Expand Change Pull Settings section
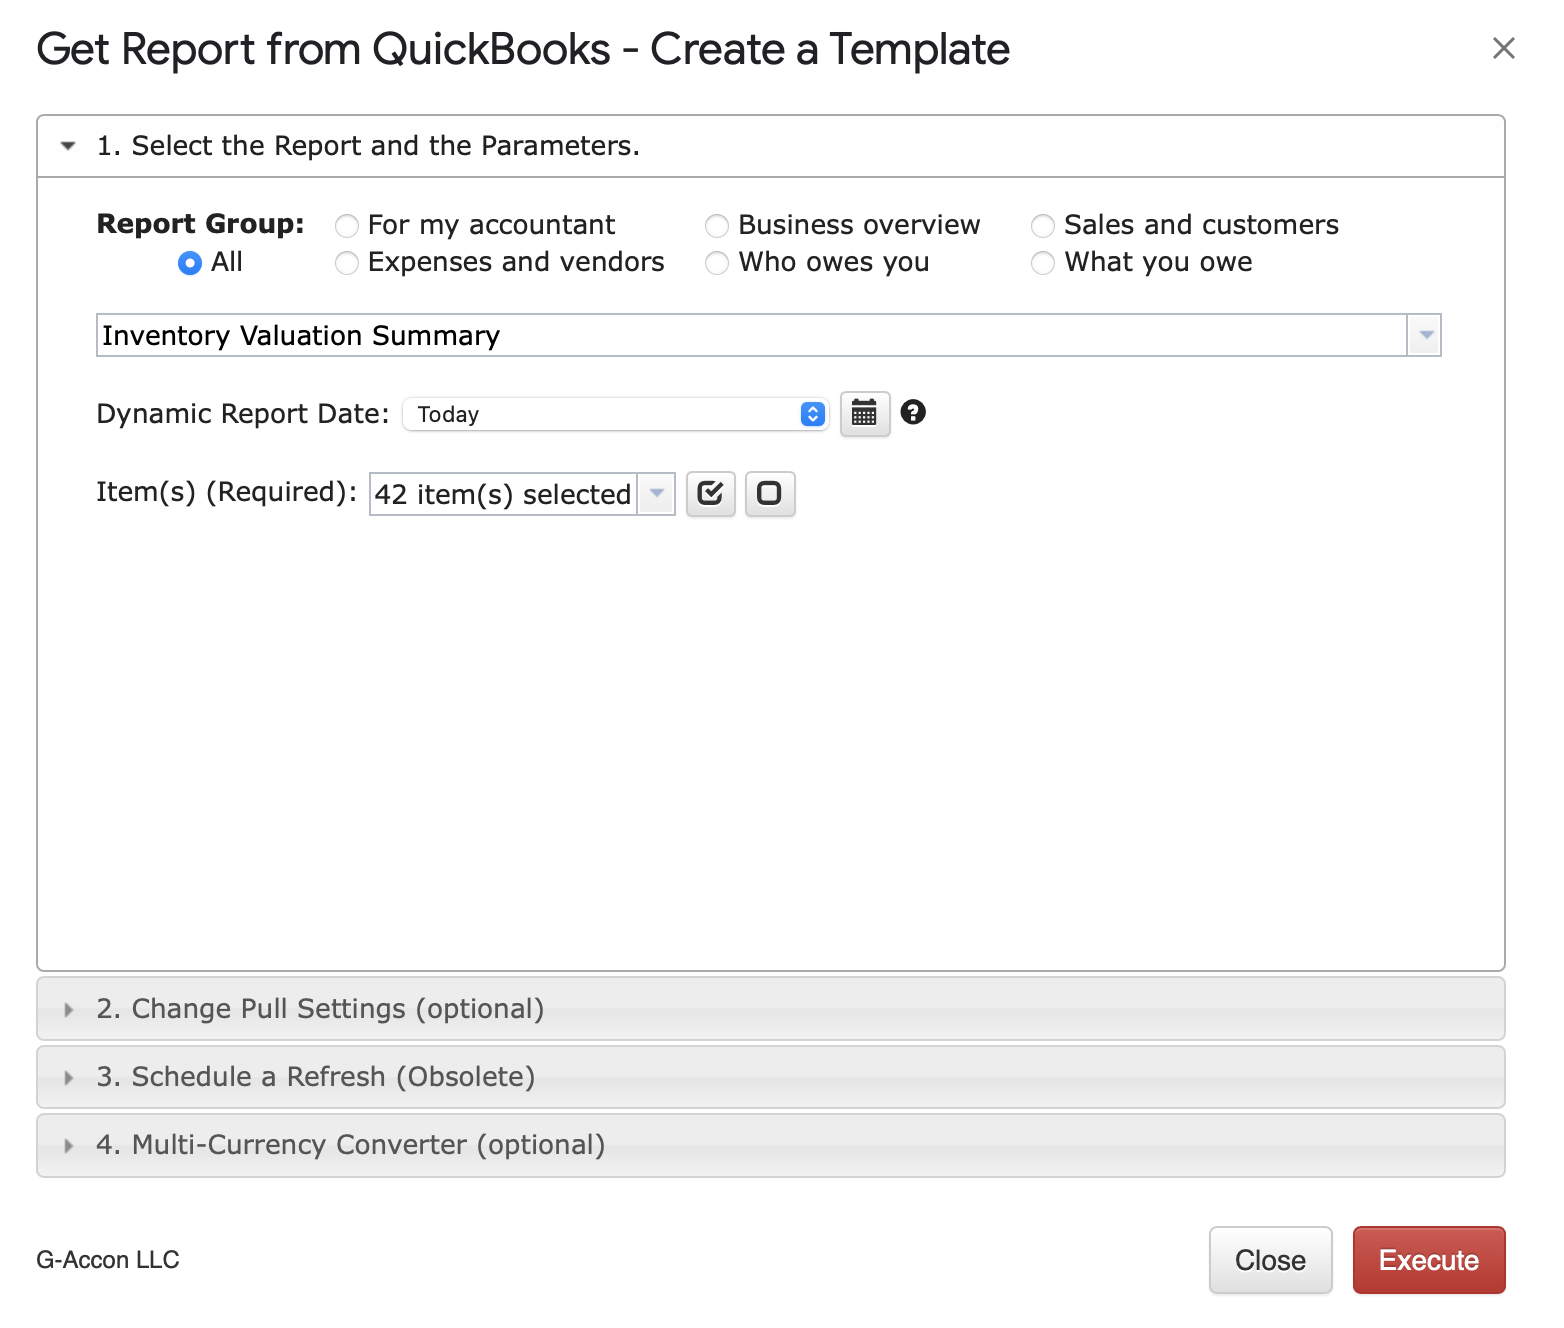This screenshot has width=1564, height=1328. tap(320, 1008)
